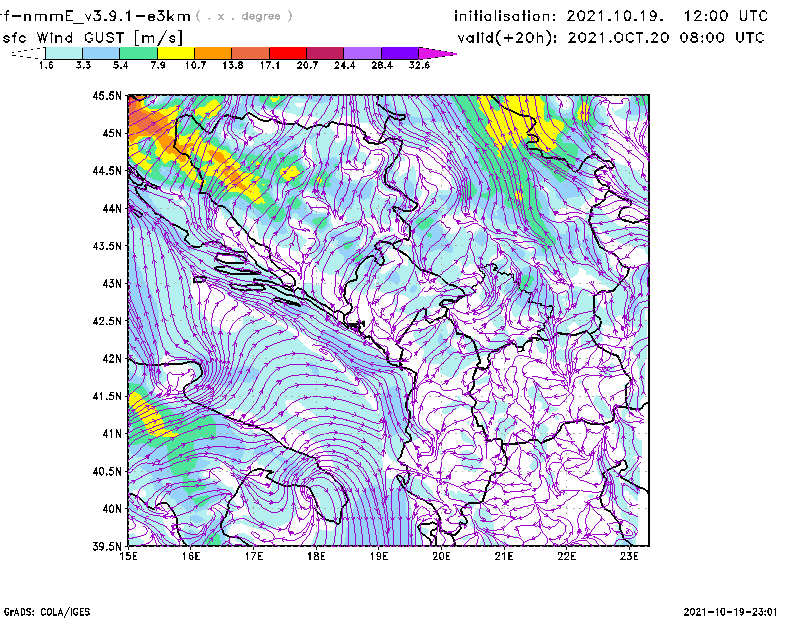This screenshot has height=618, width=800.
Task: Click the legend value 28.4
Action: (x=382, y=65)
